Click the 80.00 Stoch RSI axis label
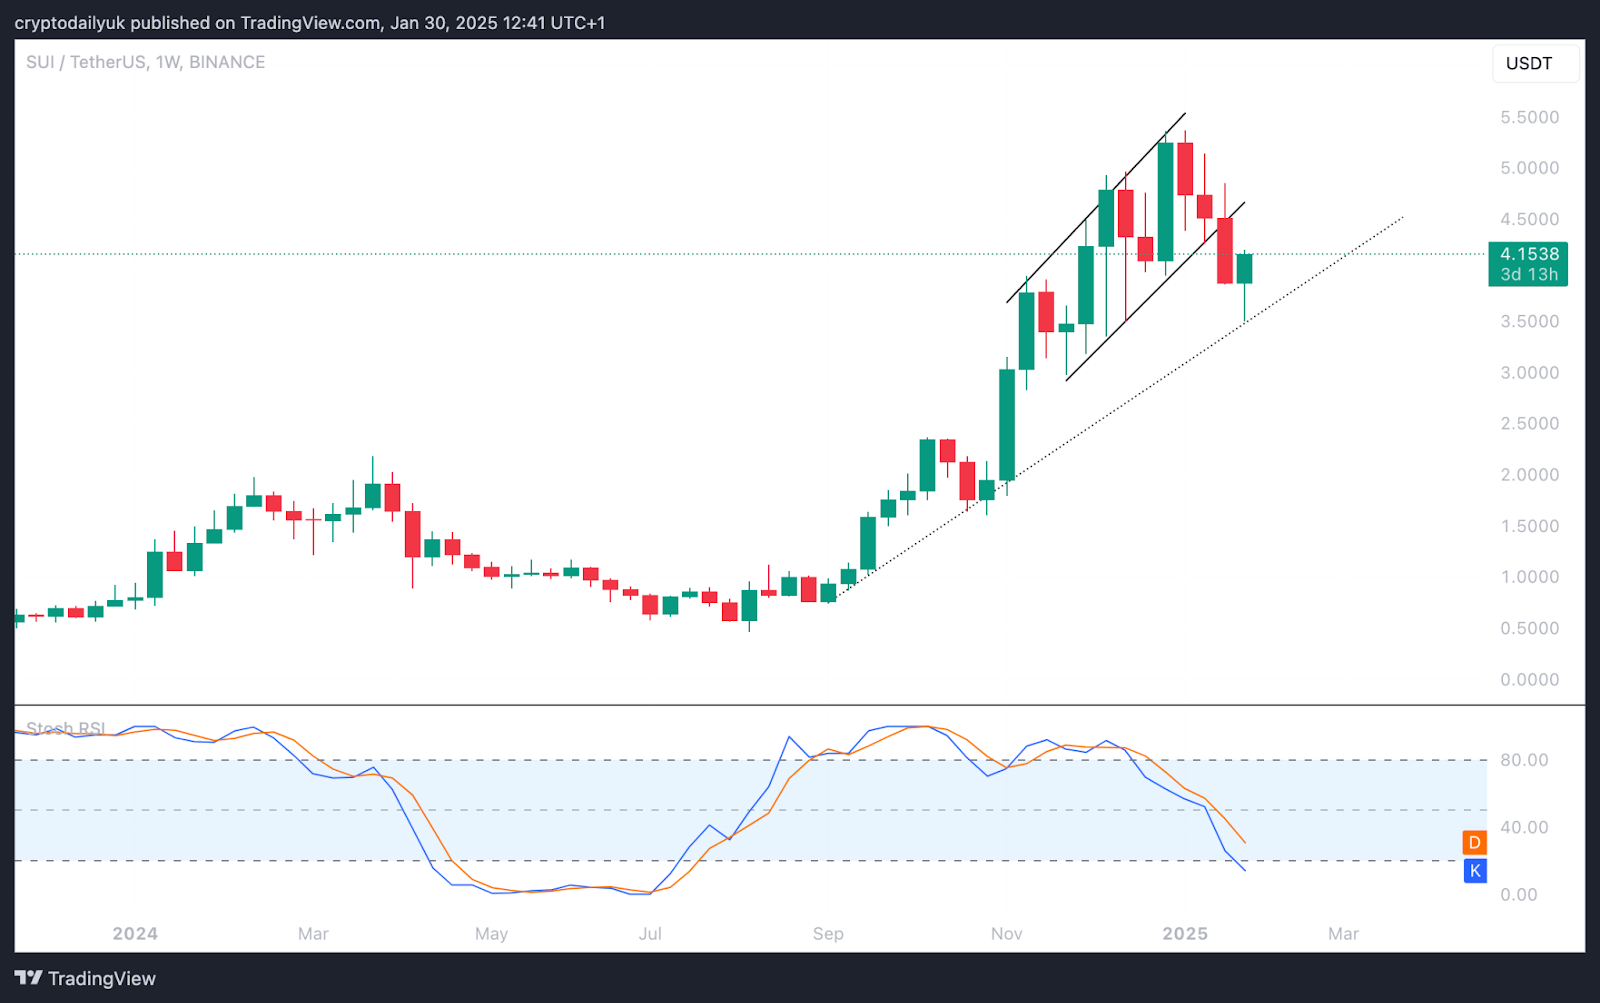 click(x=1524, y=760)
